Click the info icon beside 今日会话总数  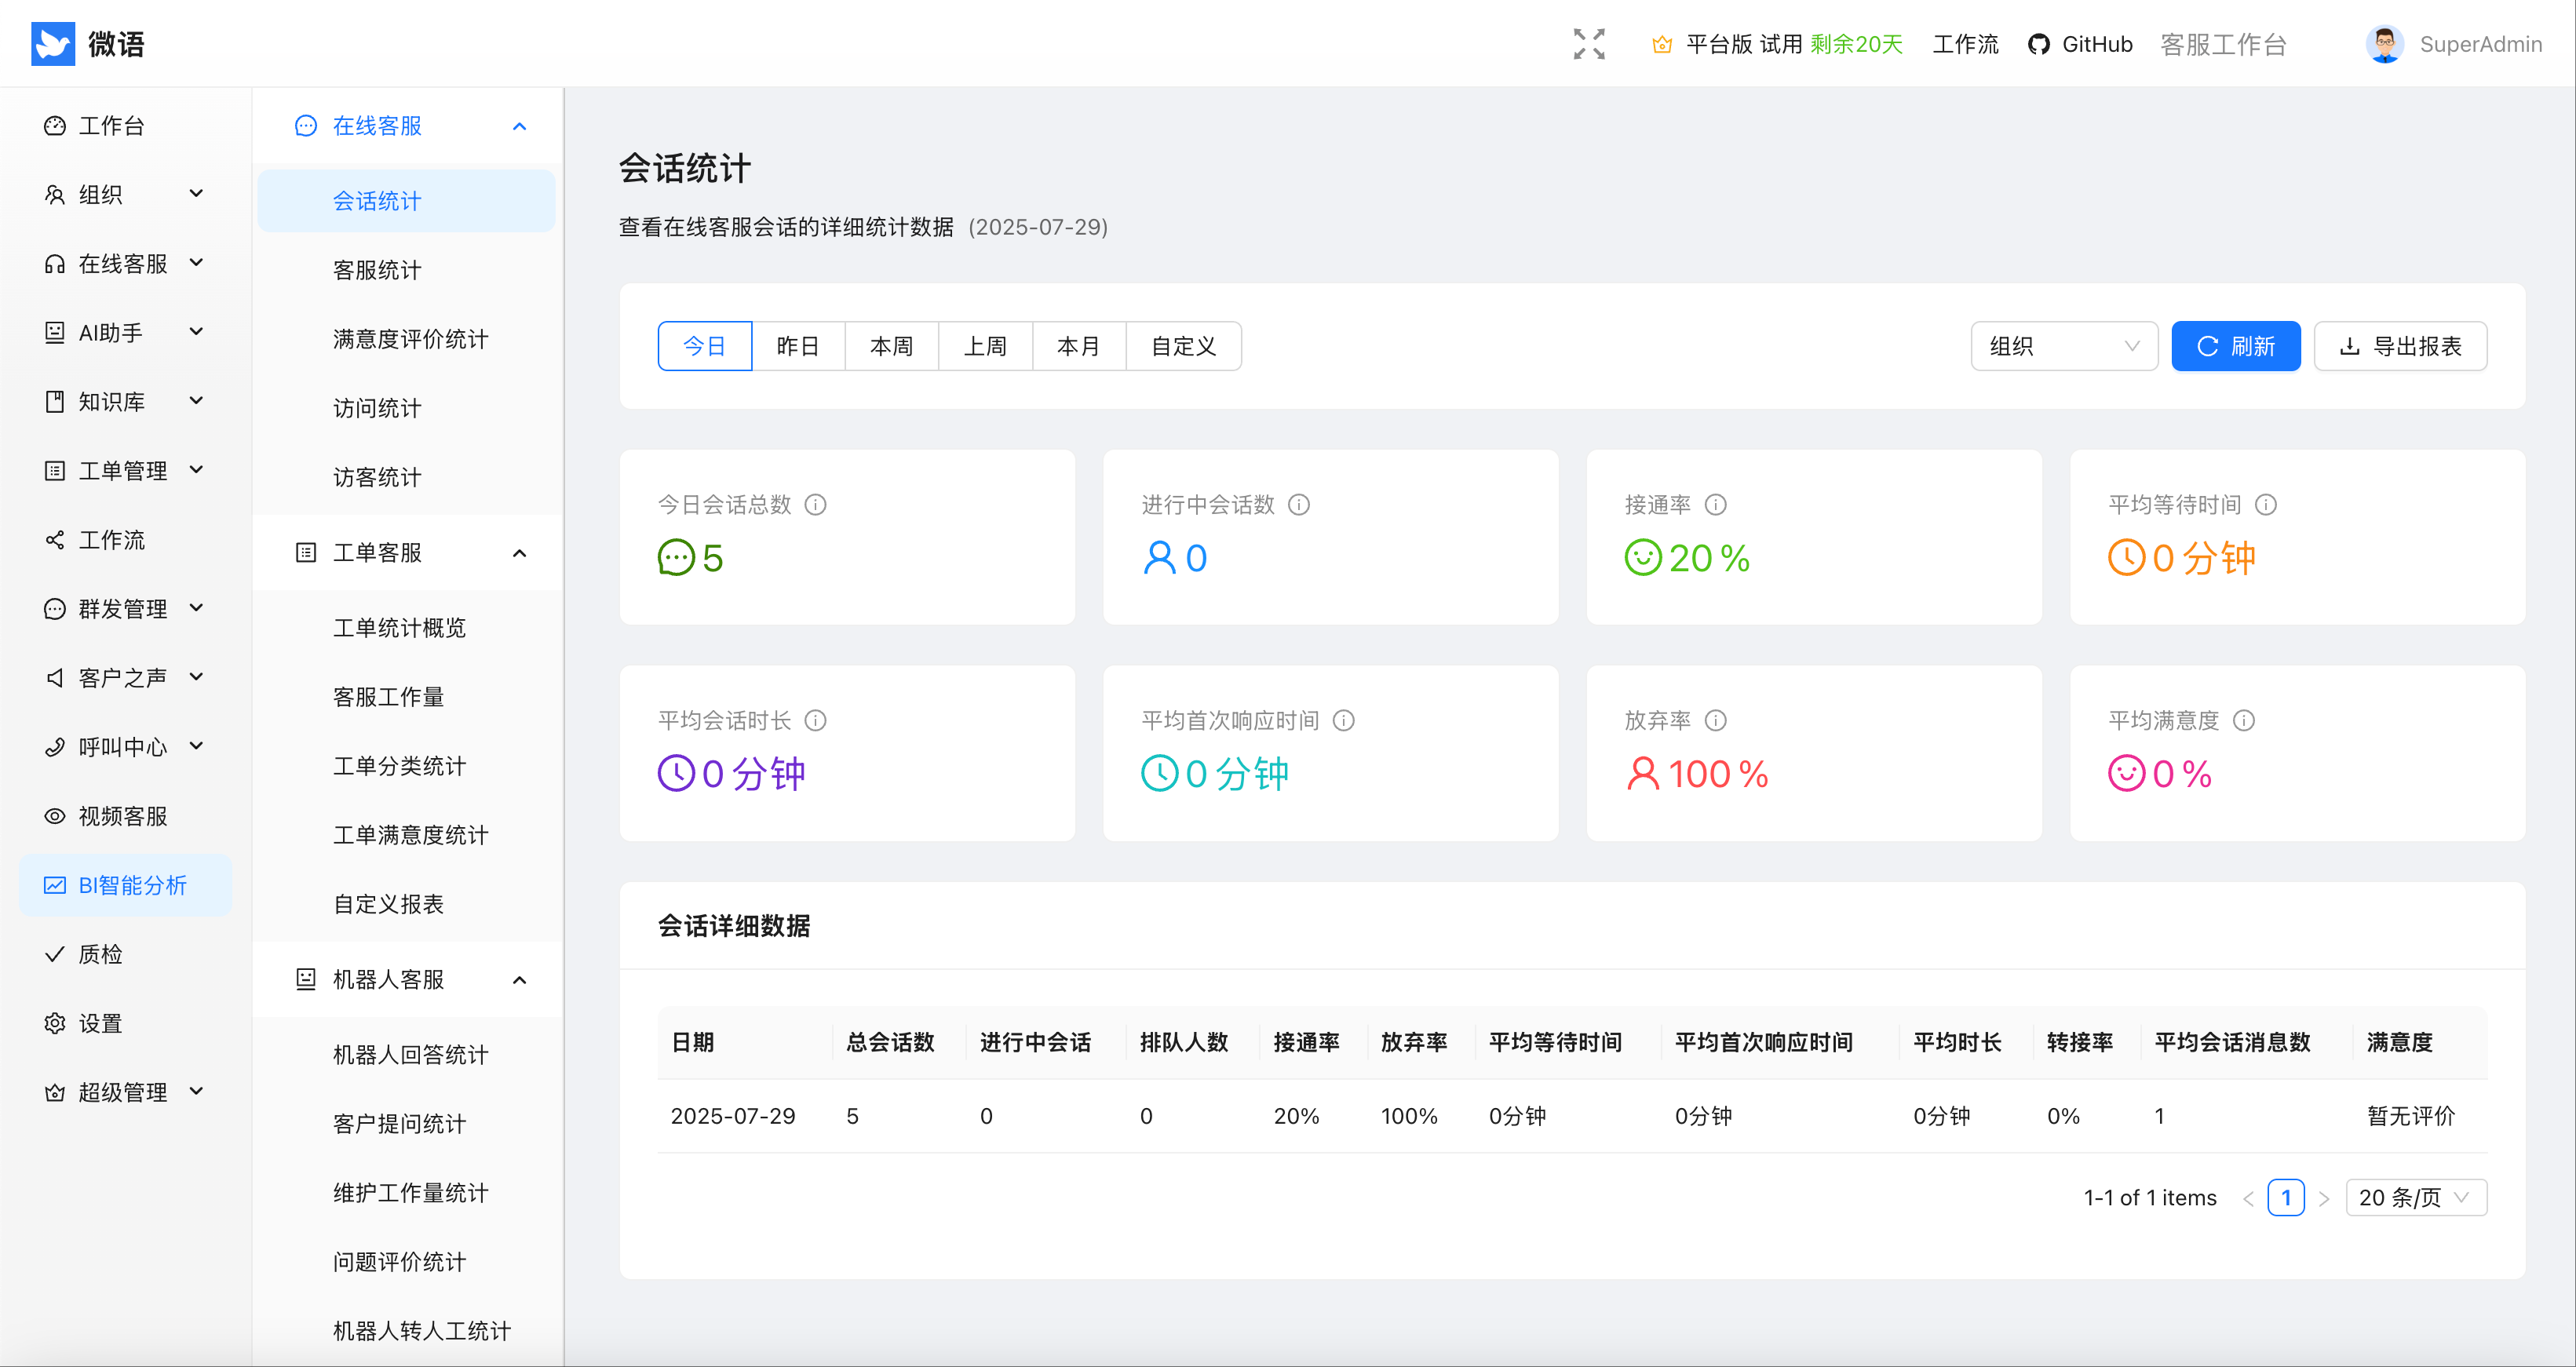click(815, 505)
